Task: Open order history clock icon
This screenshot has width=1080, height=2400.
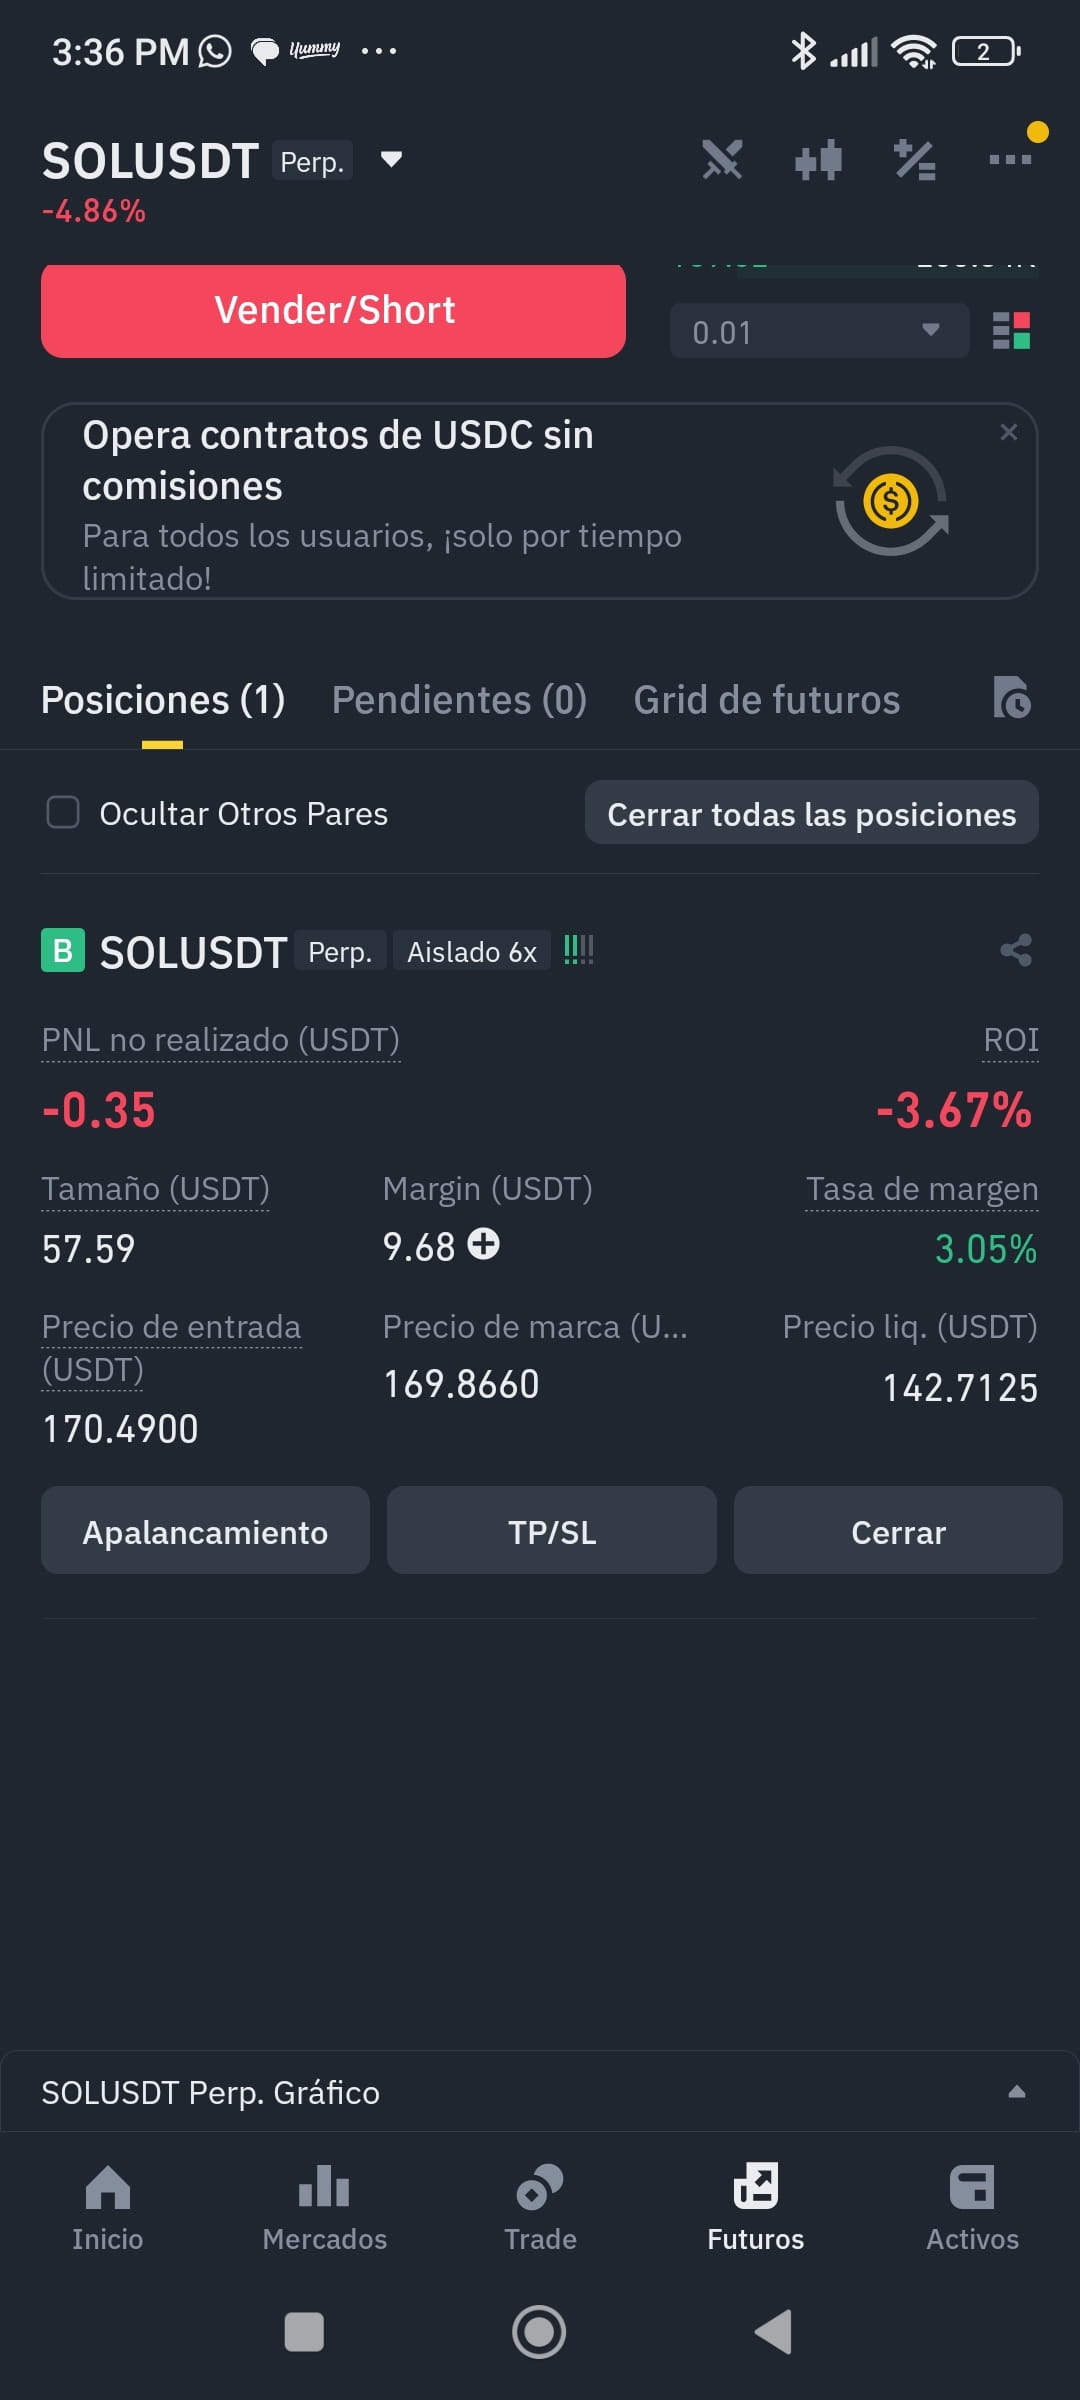Action: (1012, 698)
